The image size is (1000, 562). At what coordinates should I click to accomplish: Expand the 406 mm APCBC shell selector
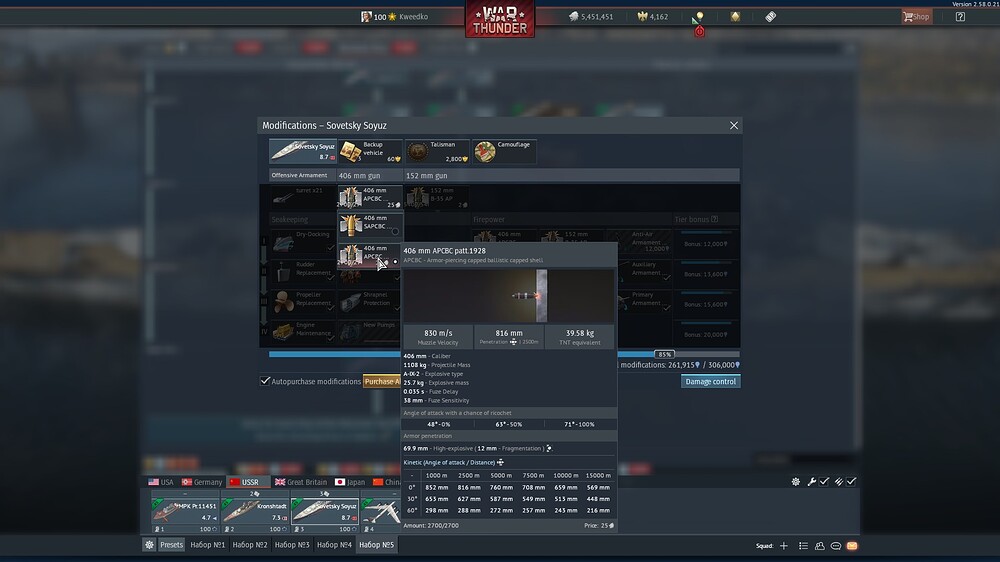pos(370,197)
